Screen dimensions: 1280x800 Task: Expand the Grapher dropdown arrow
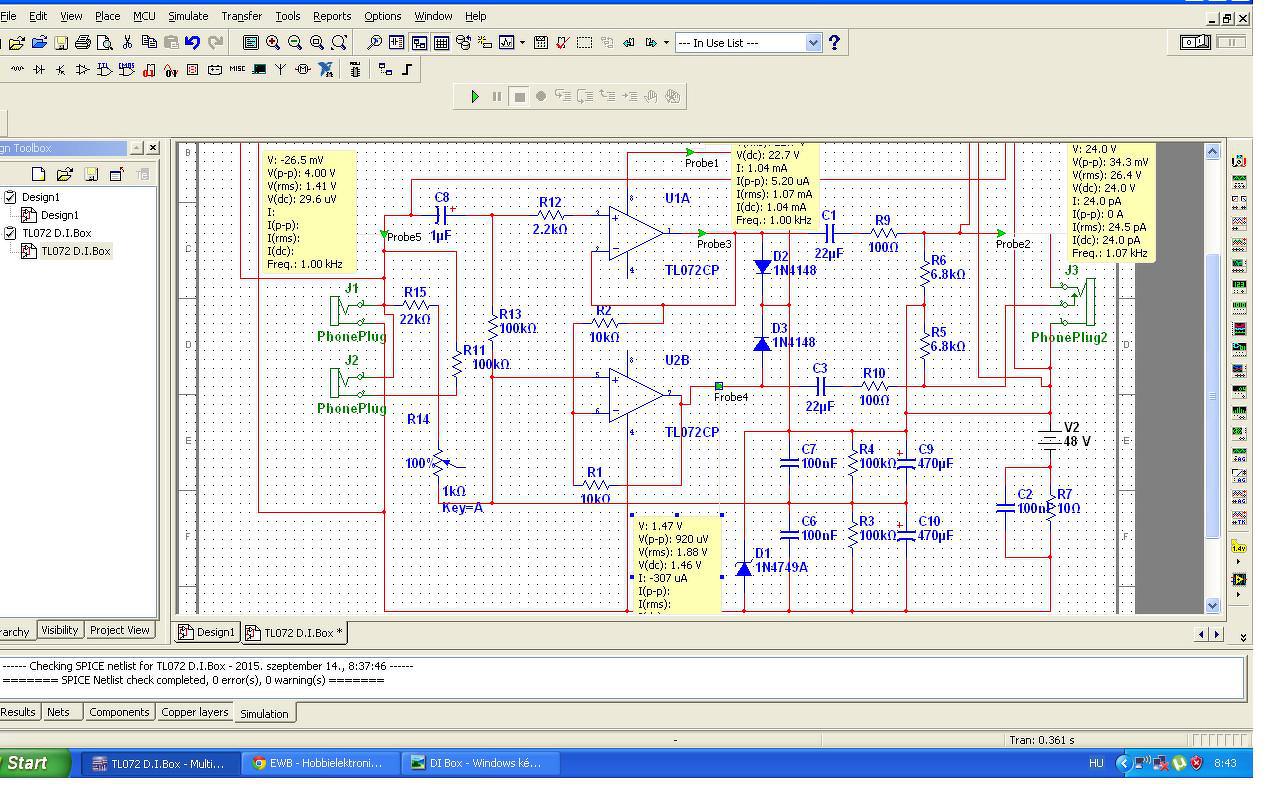click(x=522, y=43)
